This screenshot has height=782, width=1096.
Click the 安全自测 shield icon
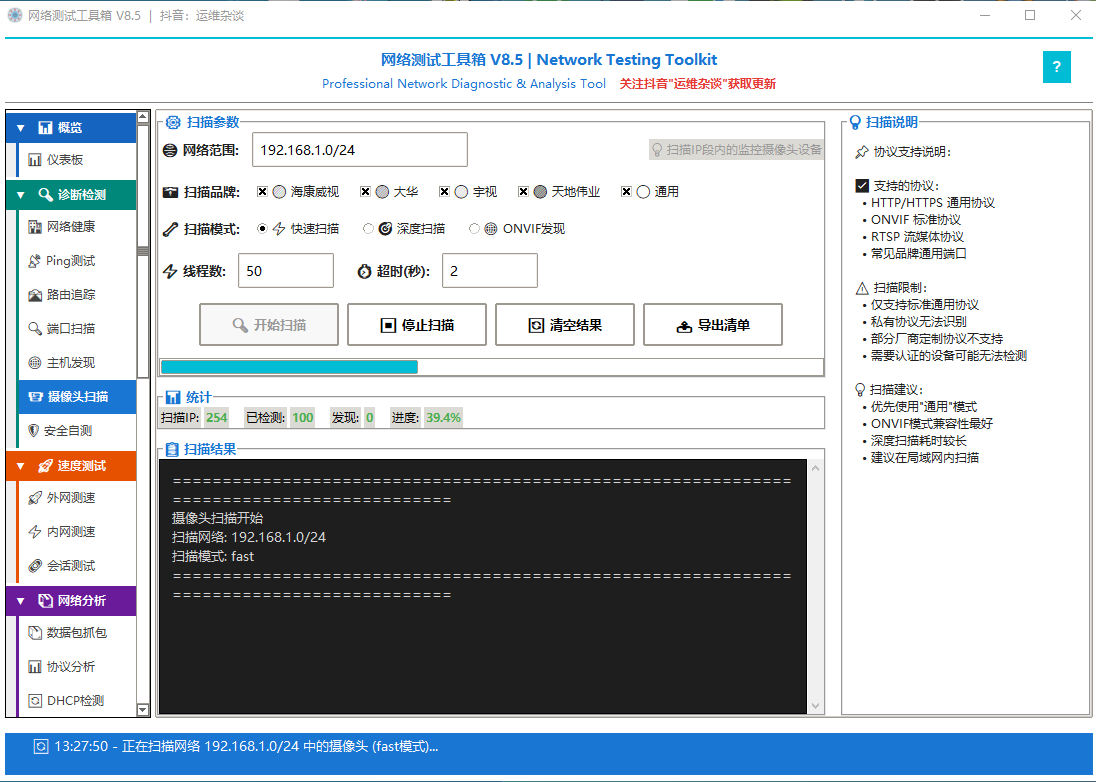[33, 430]
